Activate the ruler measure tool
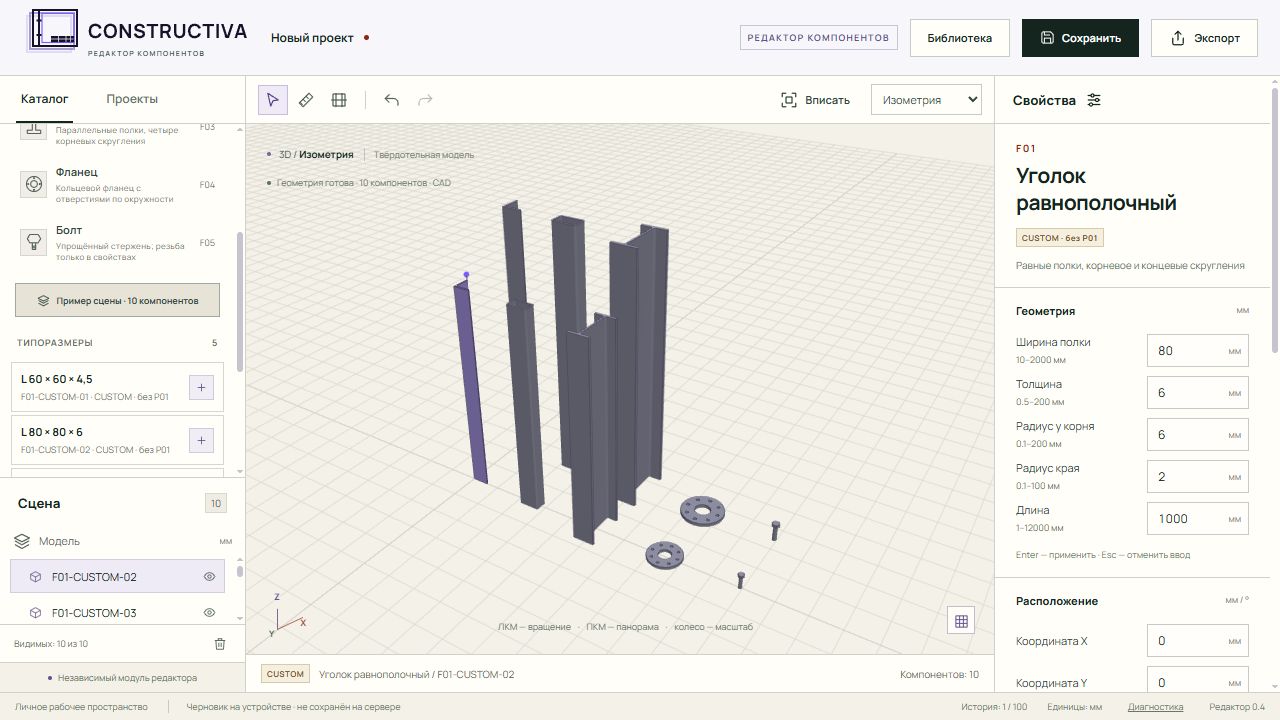 point(306,100)
